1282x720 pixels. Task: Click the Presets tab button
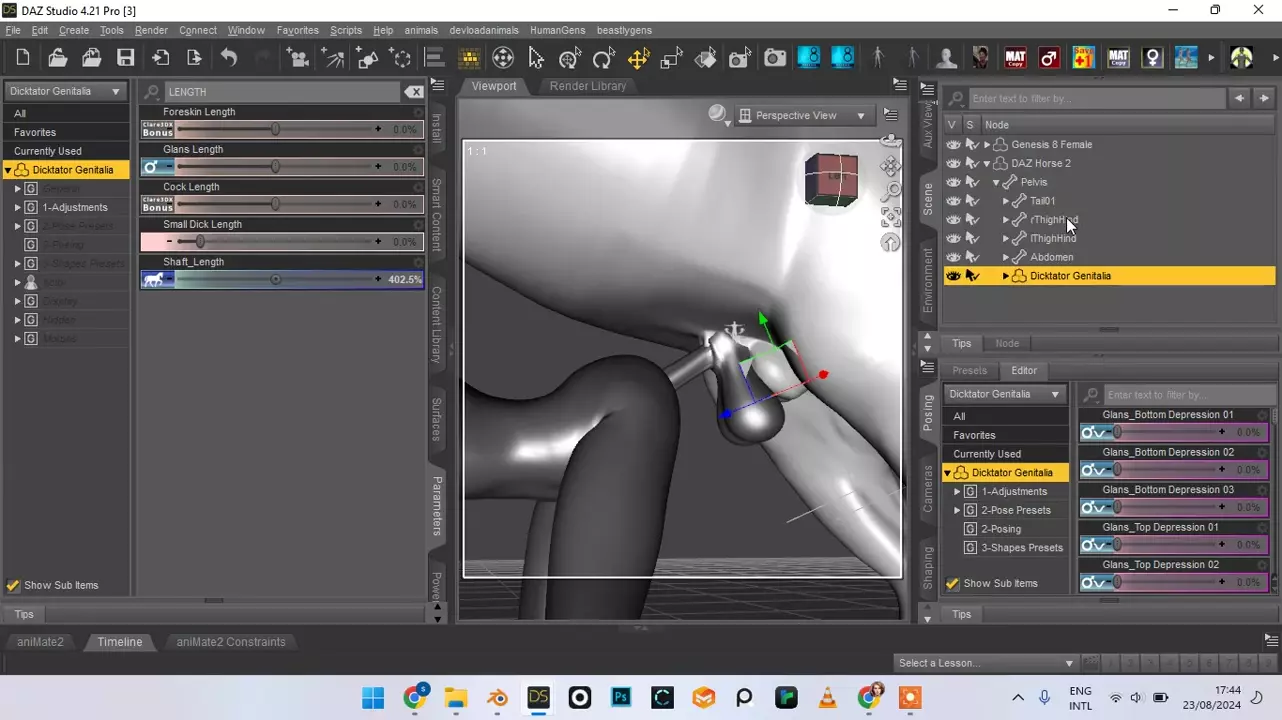(969, 370)
